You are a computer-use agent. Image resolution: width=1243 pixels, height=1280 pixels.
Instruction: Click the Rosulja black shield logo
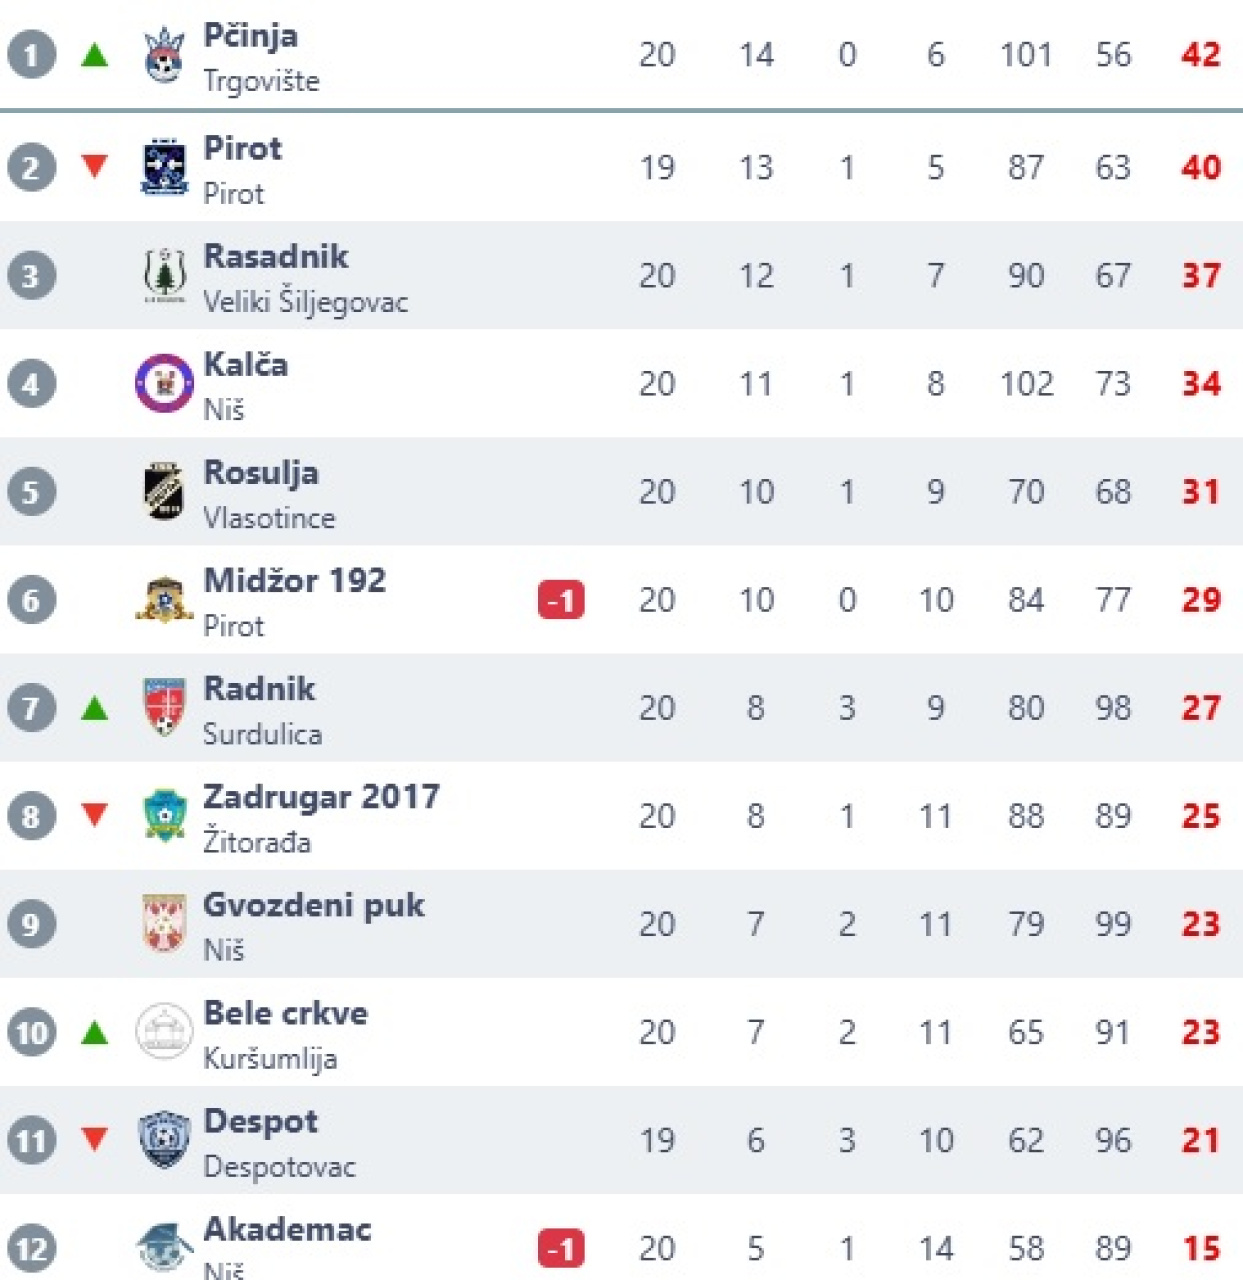164,491
